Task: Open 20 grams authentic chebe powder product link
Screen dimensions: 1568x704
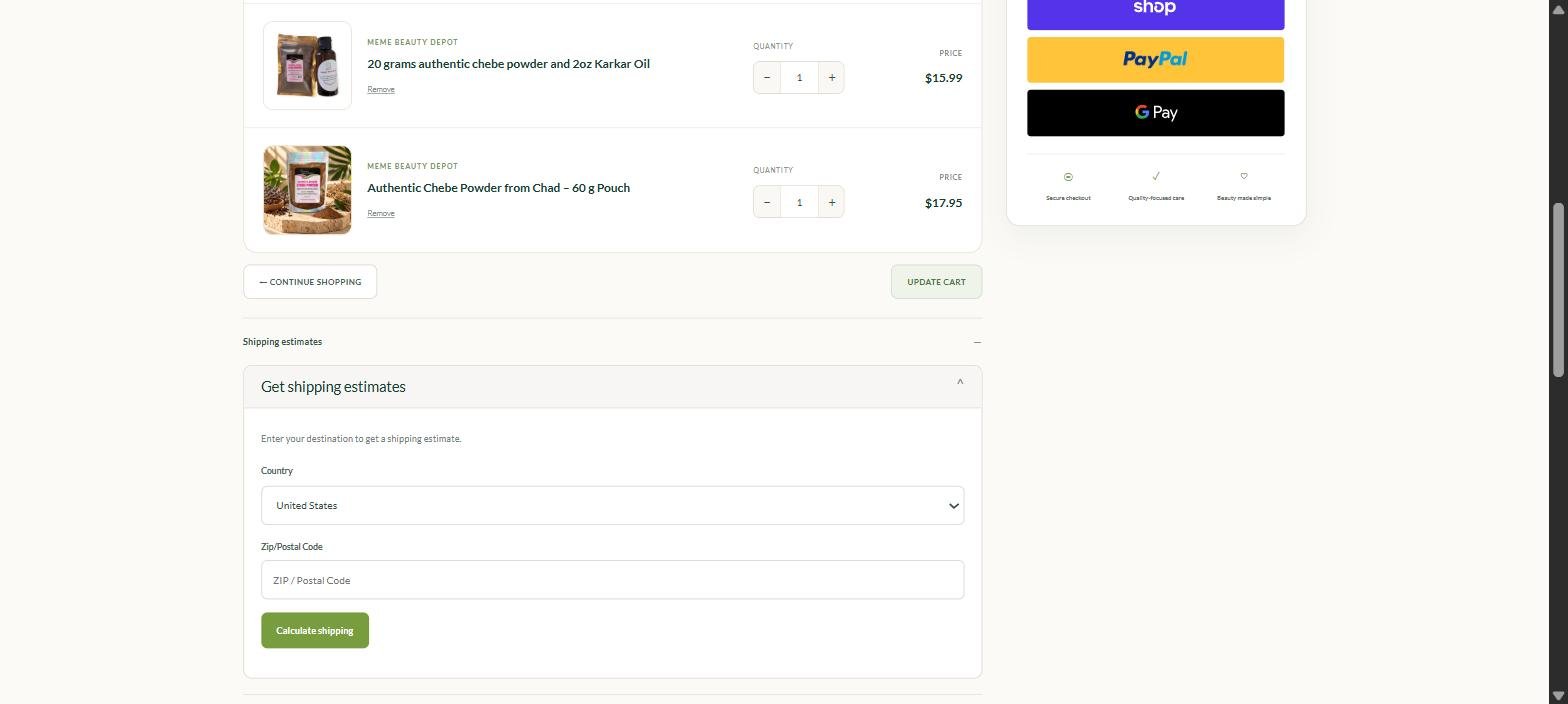Action: coord(508,64)
